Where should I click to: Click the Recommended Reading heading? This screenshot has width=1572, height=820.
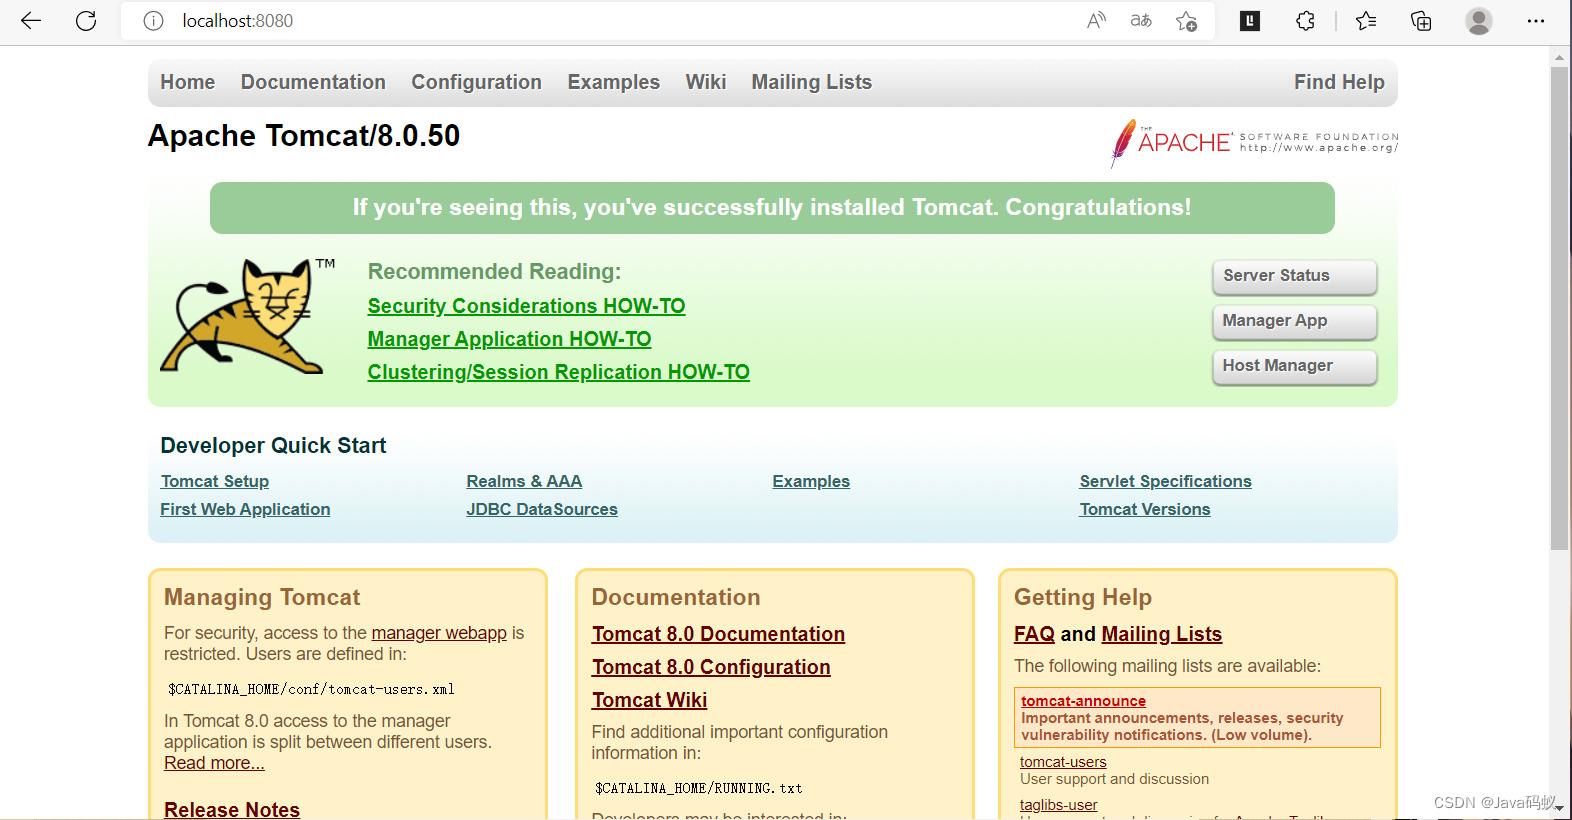(x=494, y=272)
